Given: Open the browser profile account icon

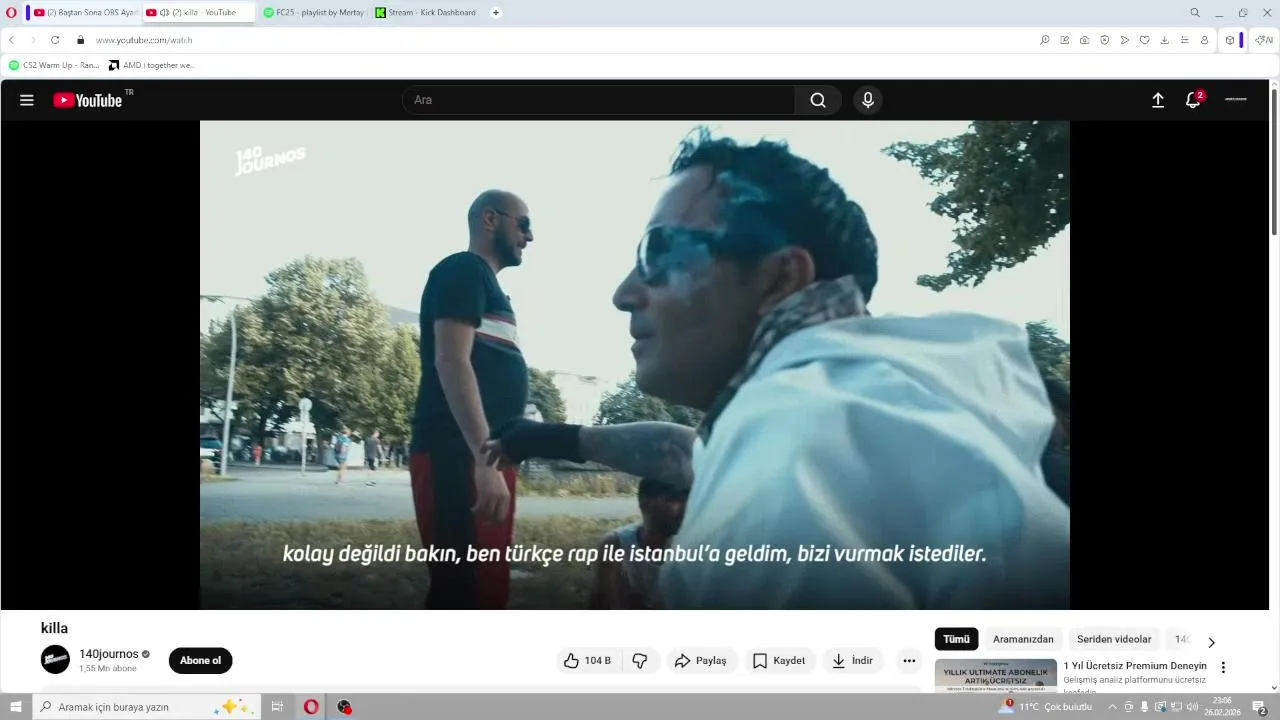Looking at the screenshot, I should tap(1205, 40).
